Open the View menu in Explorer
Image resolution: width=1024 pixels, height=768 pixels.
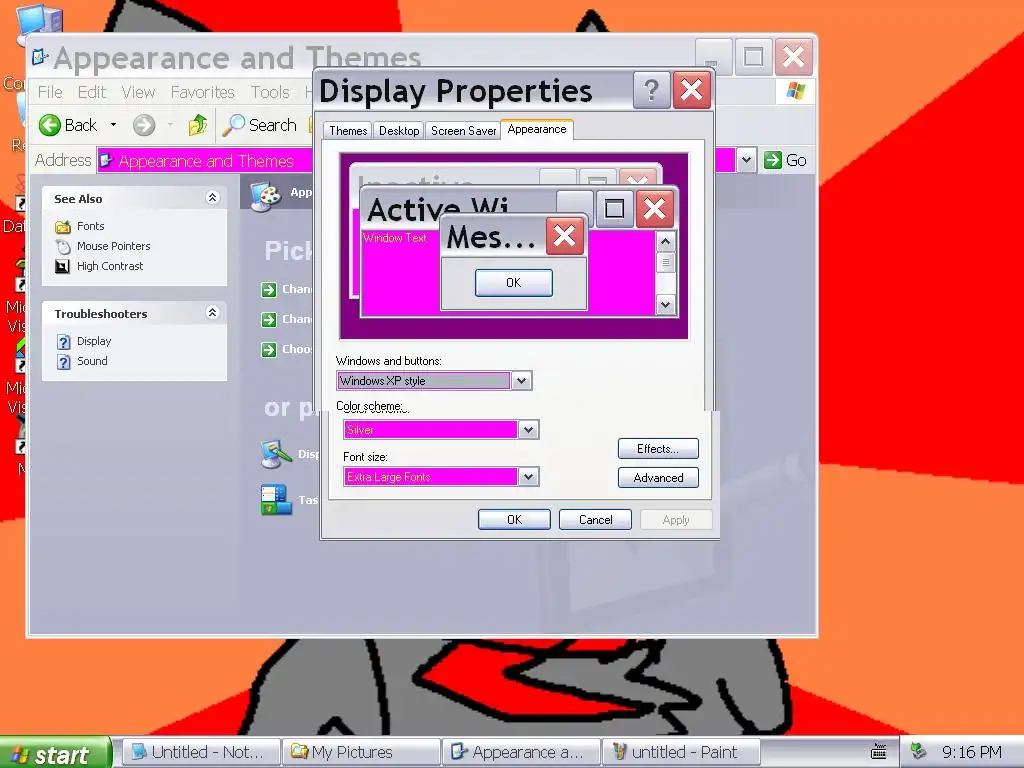(x=138, y=92)
